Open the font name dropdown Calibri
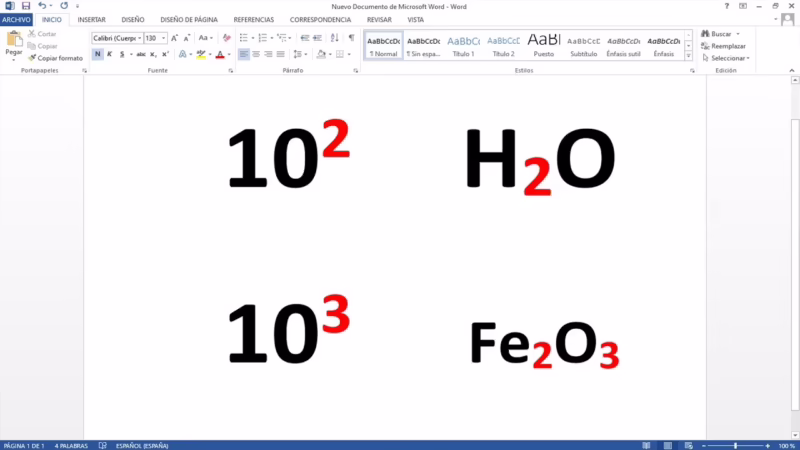800x450 pixels. pos(140,38)
